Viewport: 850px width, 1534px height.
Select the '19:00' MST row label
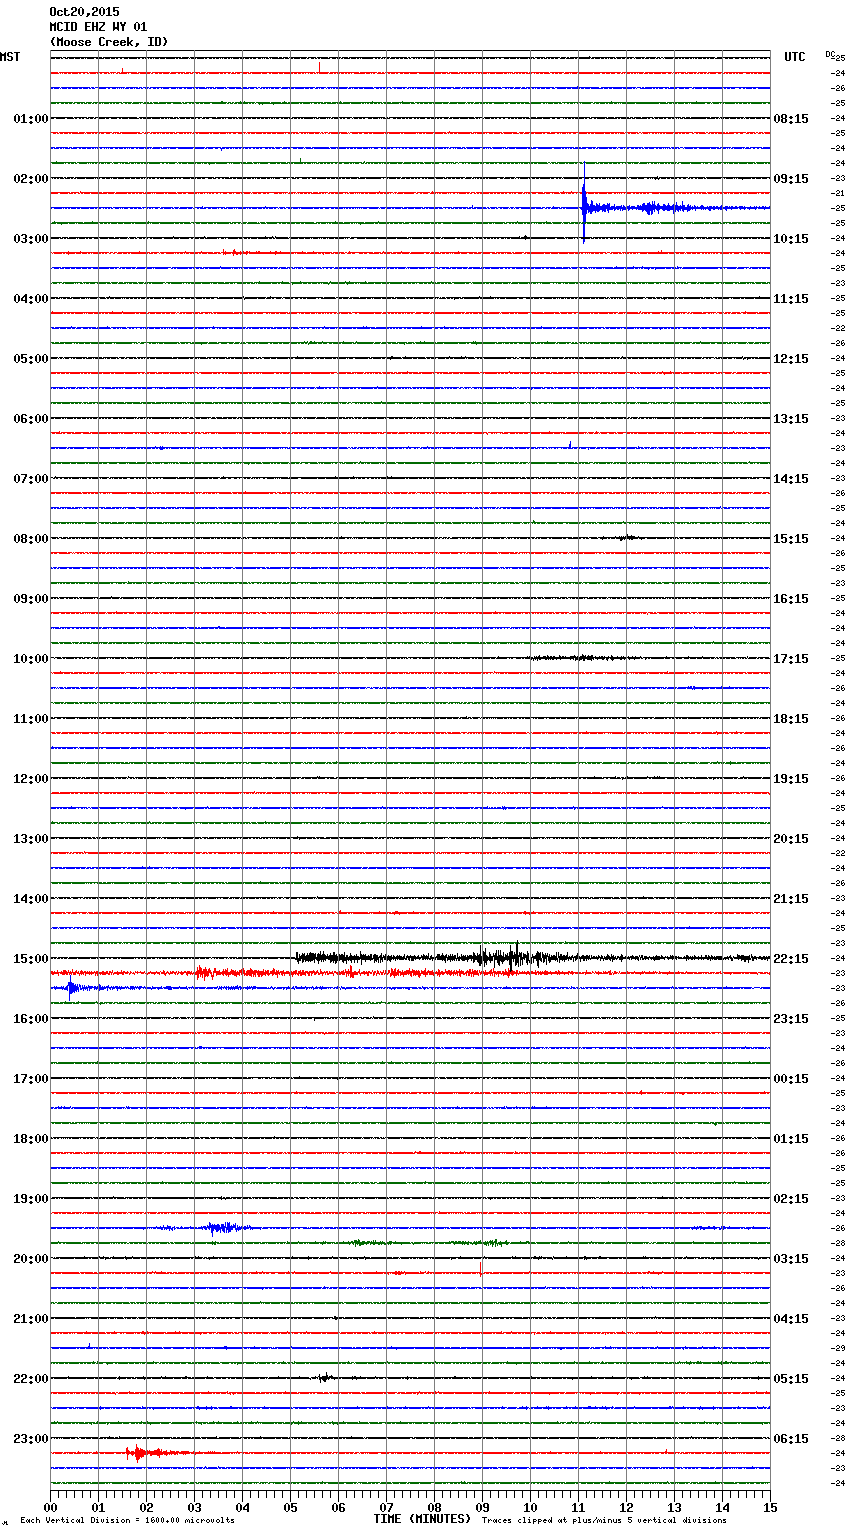[x=30, y=1199]
